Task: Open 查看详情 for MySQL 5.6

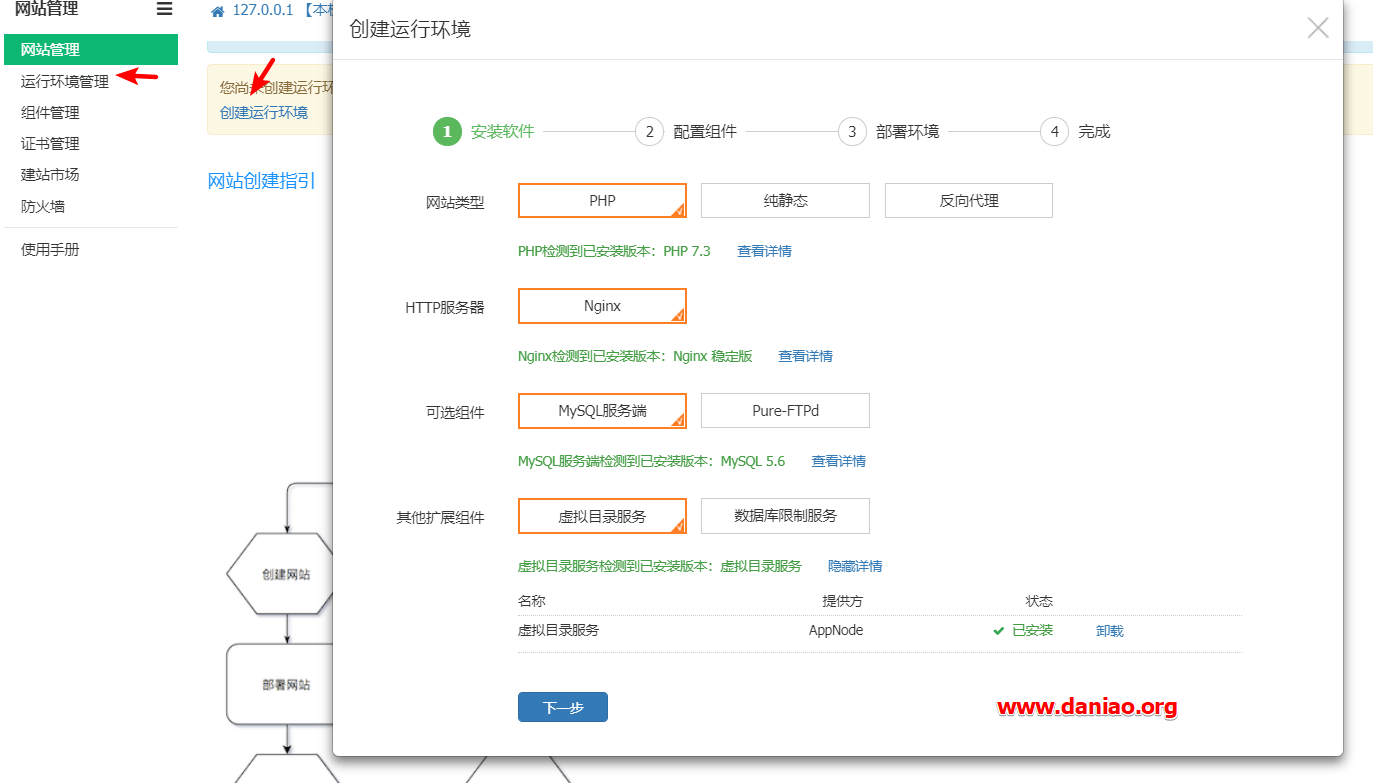Action: coord(838,461)
